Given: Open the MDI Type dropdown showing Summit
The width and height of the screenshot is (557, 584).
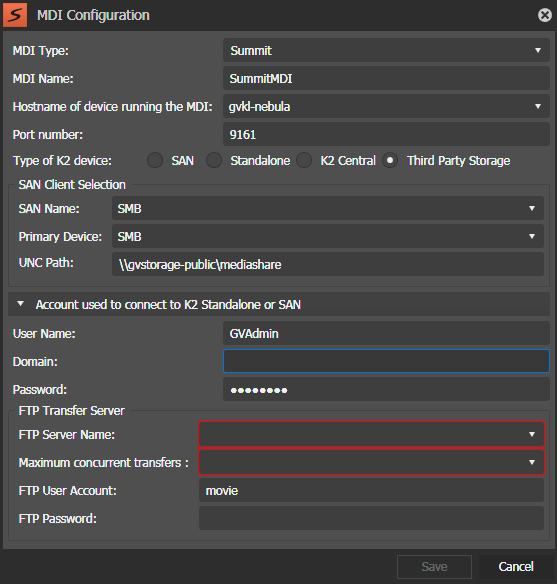Looking at the screenshot, I should 386,50.
